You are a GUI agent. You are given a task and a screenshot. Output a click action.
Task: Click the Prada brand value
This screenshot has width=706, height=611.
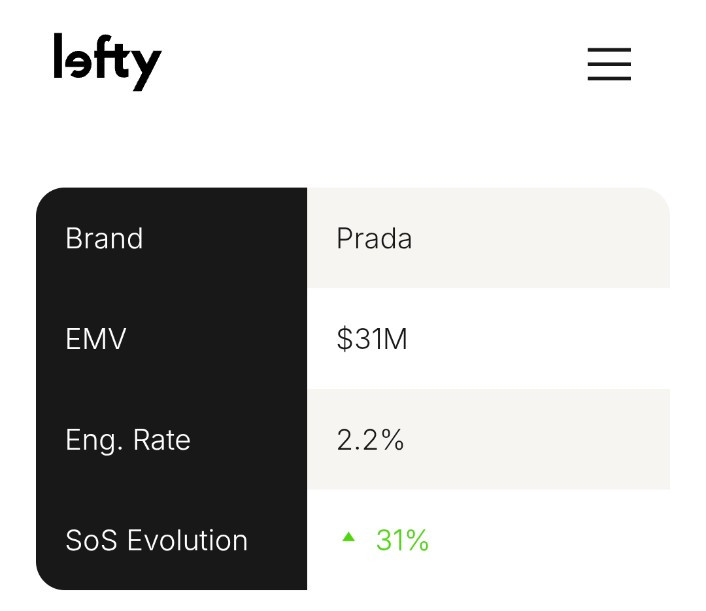pyautogui.click(x=374, y=238)
